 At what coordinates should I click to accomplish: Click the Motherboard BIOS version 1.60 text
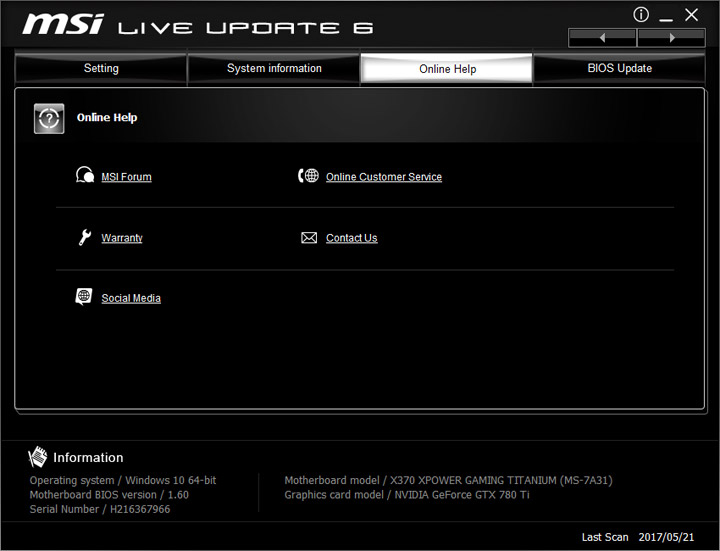click(109, 495)
